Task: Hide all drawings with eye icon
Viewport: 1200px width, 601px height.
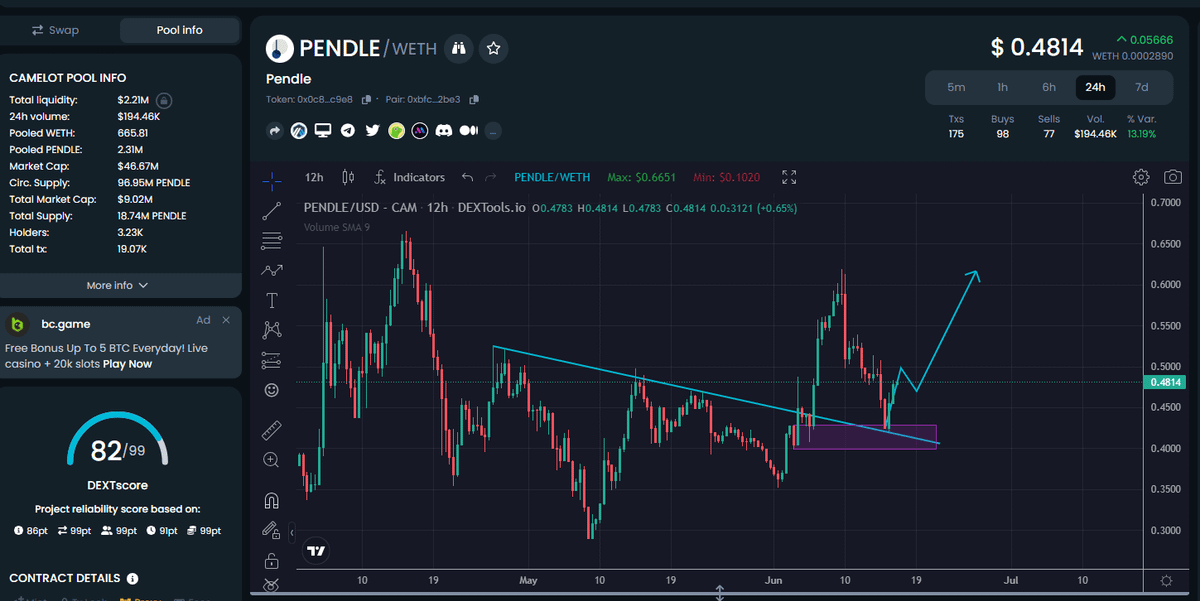Action: coord(271,586)
